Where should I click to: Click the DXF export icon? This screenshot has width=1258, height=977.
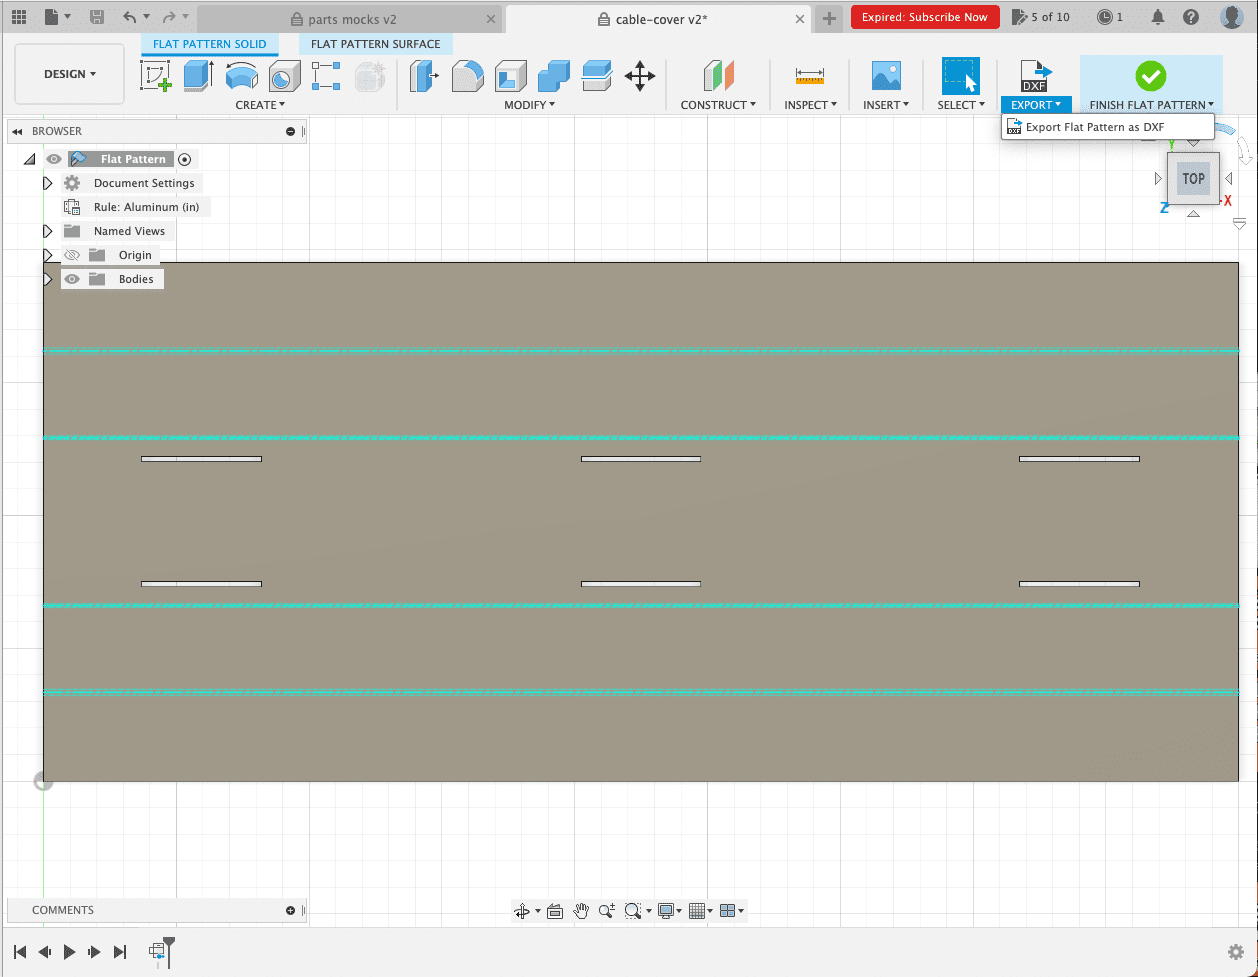pos(1035,77)
